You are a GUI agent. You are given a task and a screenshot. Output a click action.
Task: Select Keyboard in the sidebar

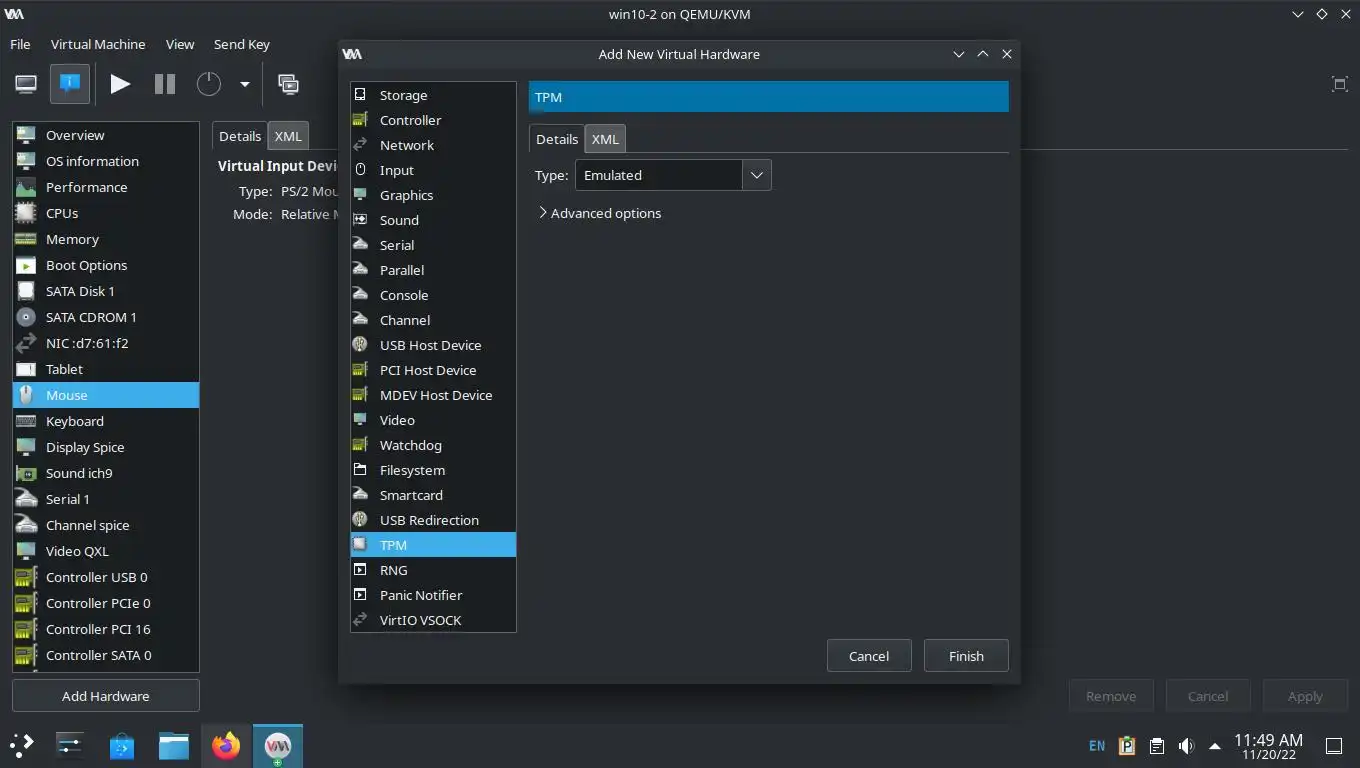coord(106,421)
